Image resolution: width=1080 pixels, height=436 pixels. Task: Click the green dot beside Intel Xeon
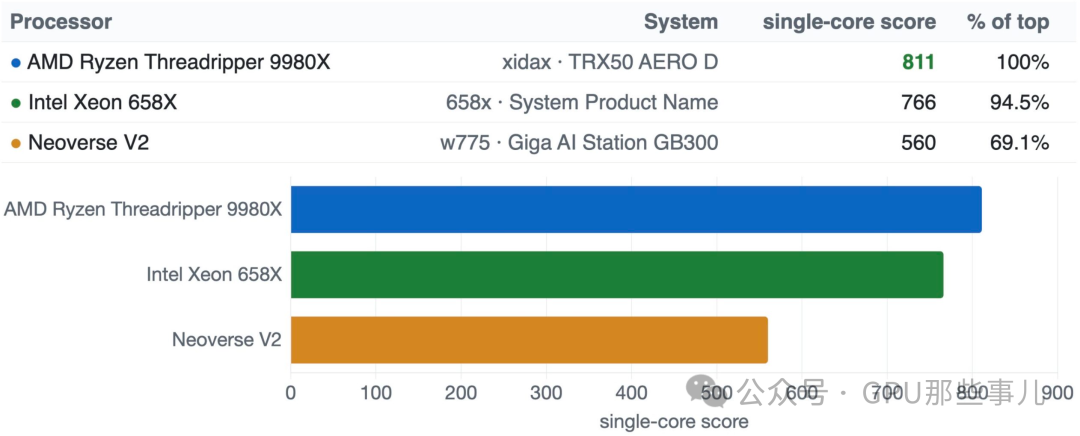[x=17, y=104]
